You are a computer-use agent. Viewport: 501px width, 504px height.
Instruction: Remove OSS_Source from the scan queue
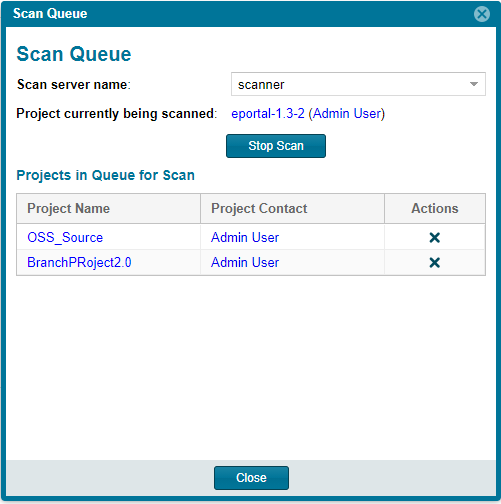tap(434, 237)
